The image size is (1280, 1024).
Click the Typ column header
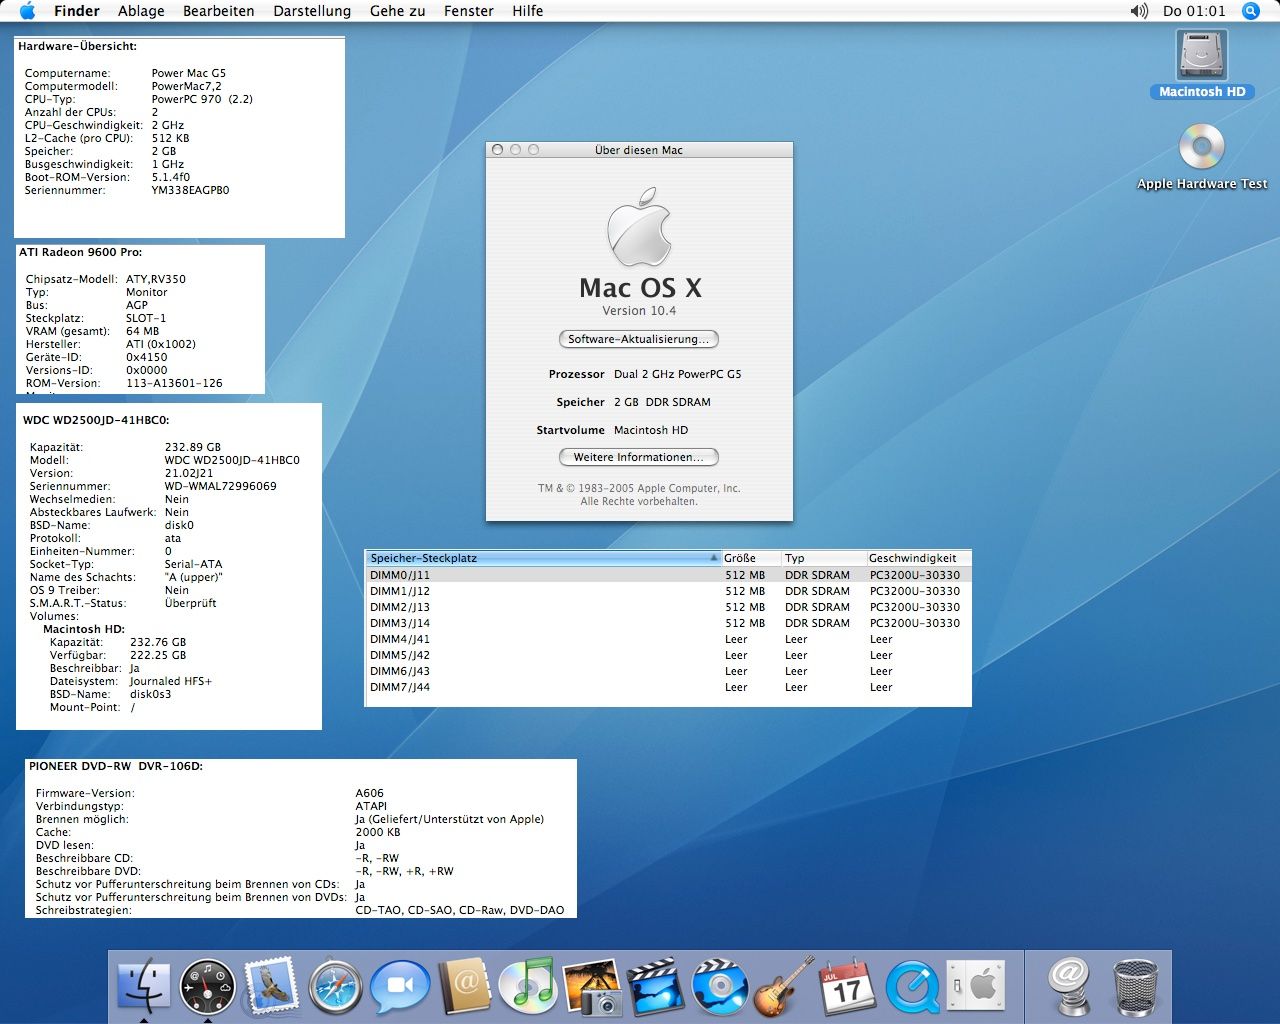pyautogui.click(x=823, y=558)
